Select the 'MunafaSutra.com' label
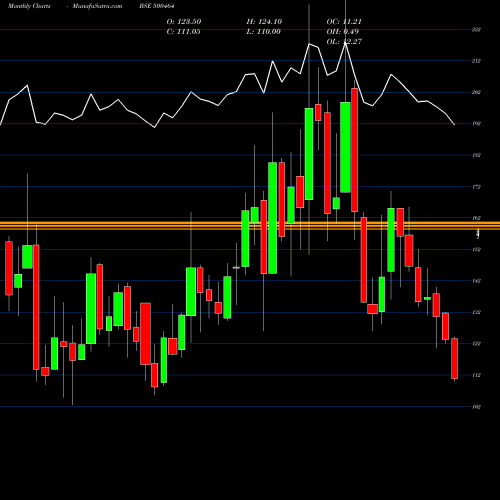This screenshot has height=500, width=500. pos(97,6)
